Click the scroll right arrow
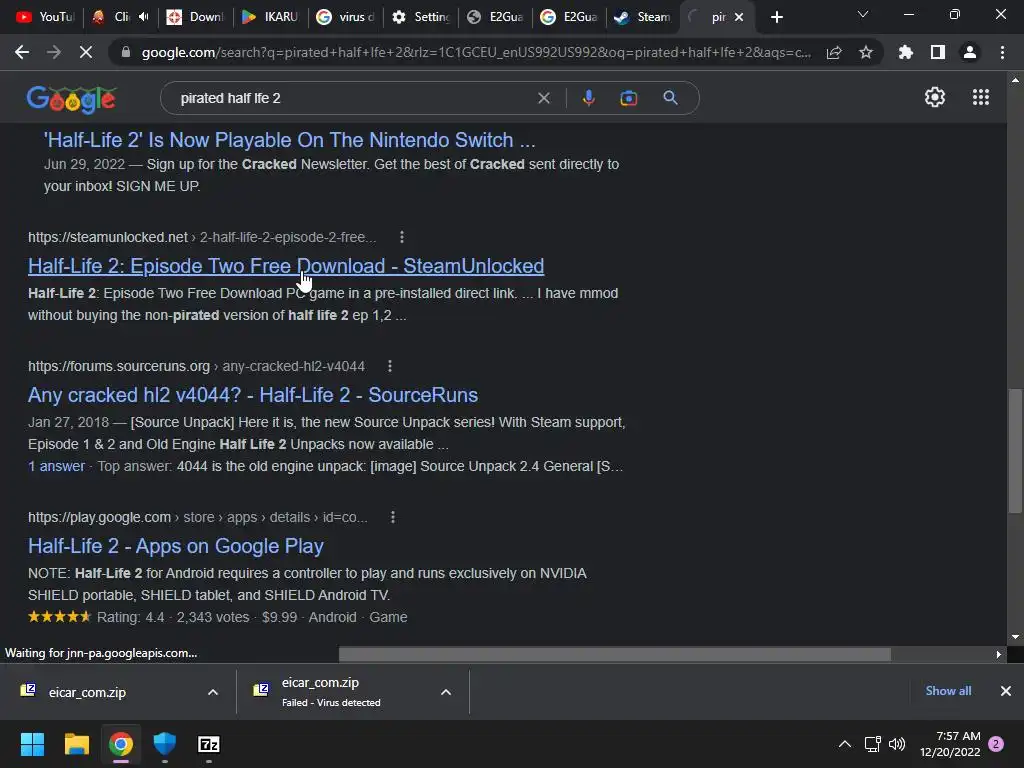Viewport: 1024px width, 768px height. (x=999, y=654)
